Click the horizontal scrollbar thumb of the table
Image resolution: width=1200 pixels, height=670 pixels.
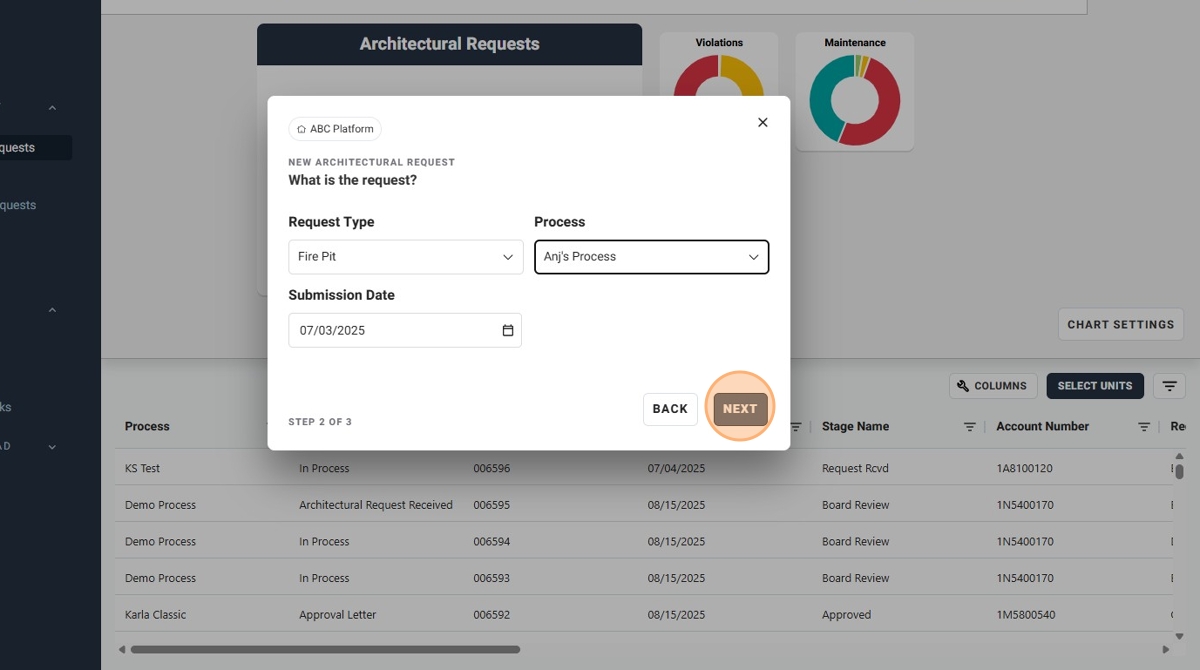(325, 649)
